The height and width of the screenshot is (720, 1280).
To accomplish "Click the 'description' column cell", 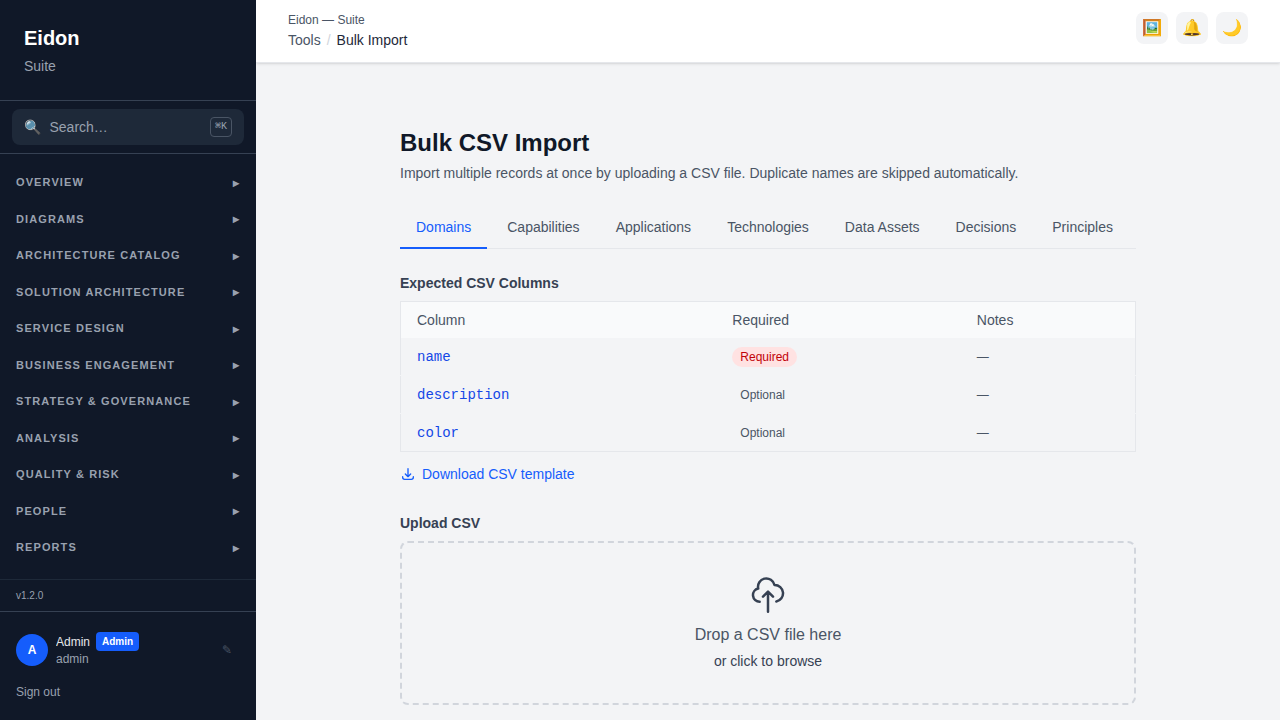I will point(463,395).
